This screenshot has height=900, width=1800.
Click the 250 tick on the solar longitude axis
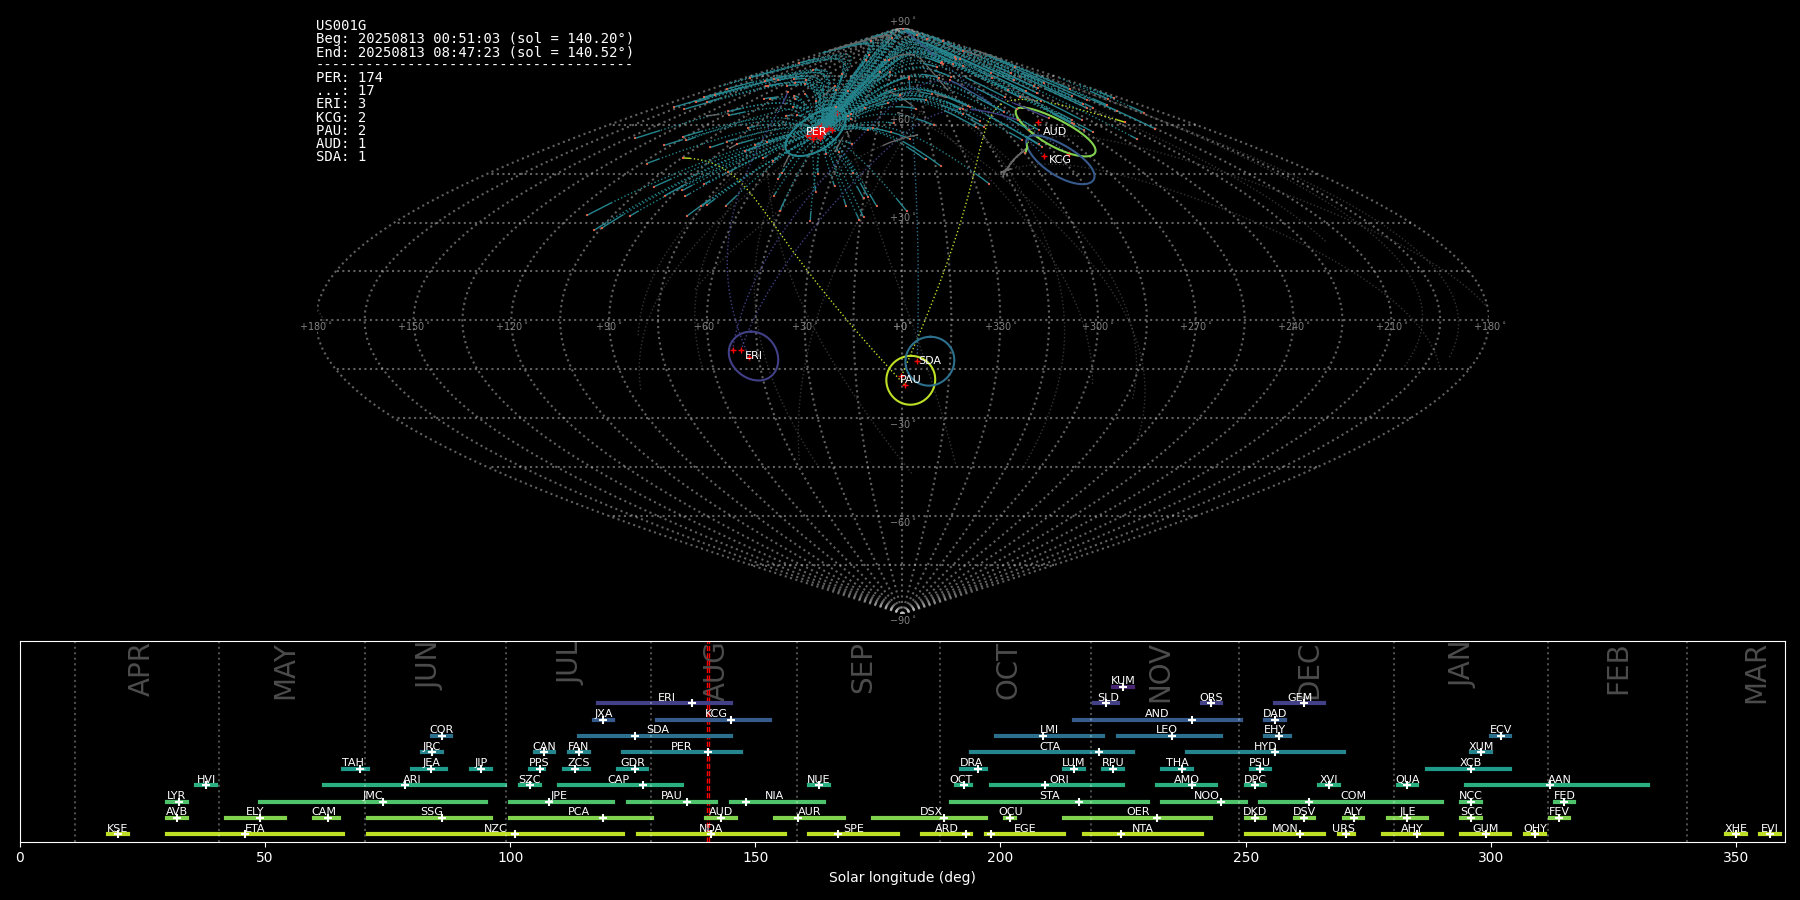[1245, 858]
